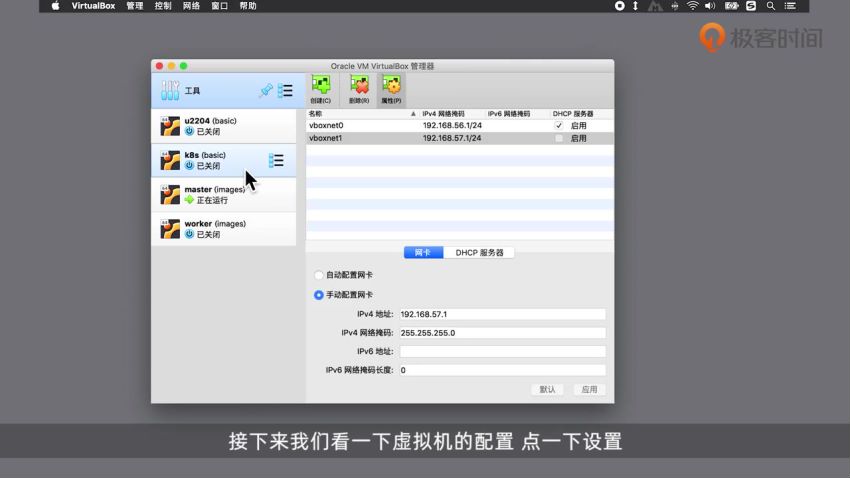The image size is (850, 478).
Task: Switch to the DHCP server tab
Action: click(x=479, y=253)
